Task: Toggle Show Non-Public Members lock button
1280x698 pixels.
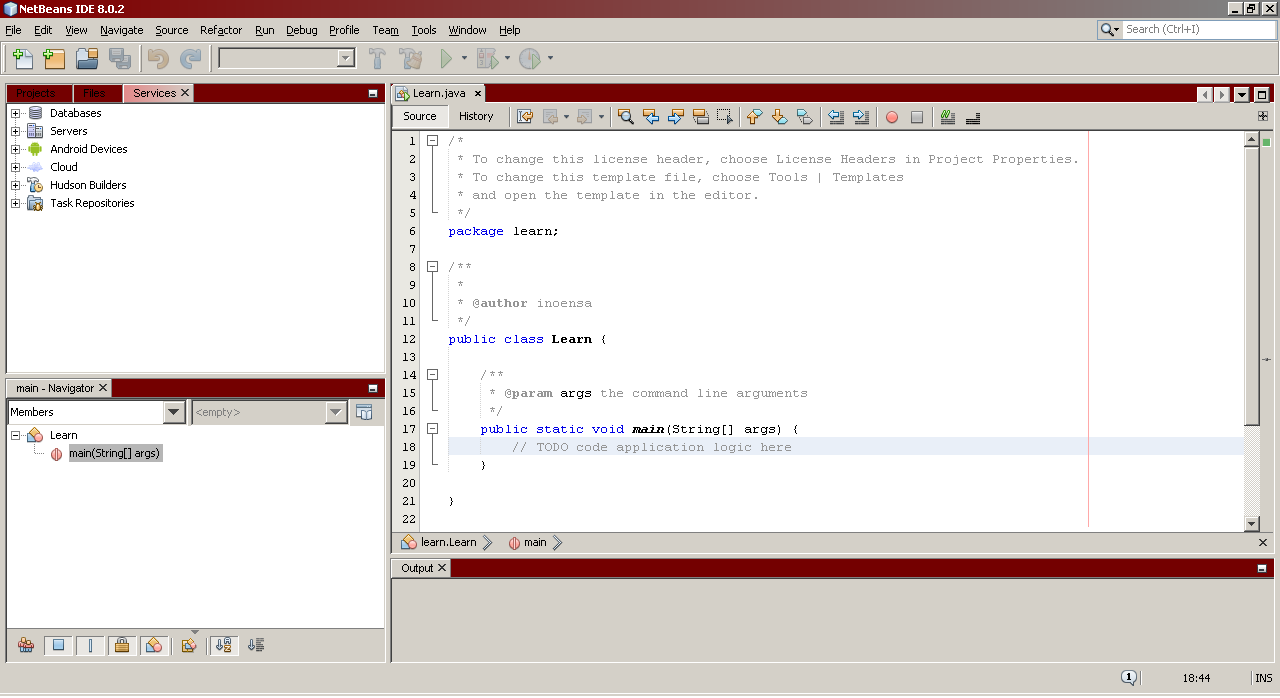Action: (x=122, y=645)
